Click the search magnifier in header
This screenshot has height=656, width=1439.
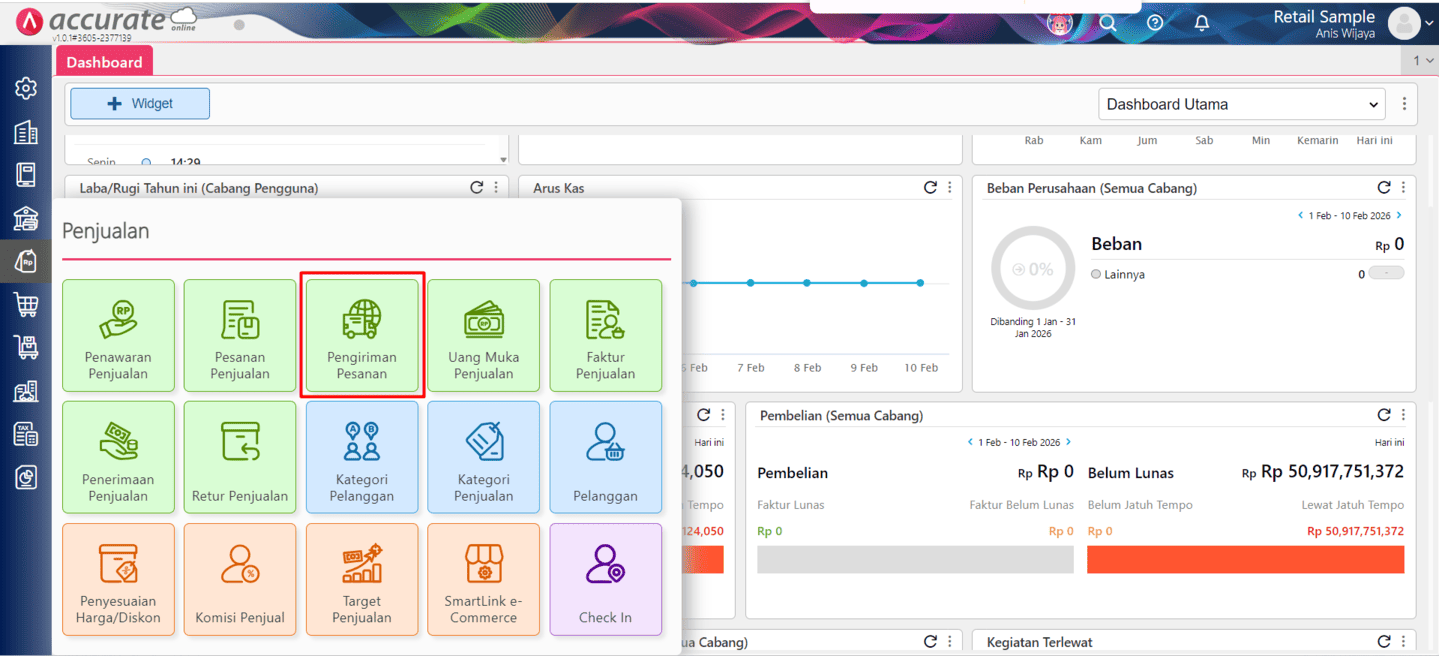click(x=1108, y=23)
